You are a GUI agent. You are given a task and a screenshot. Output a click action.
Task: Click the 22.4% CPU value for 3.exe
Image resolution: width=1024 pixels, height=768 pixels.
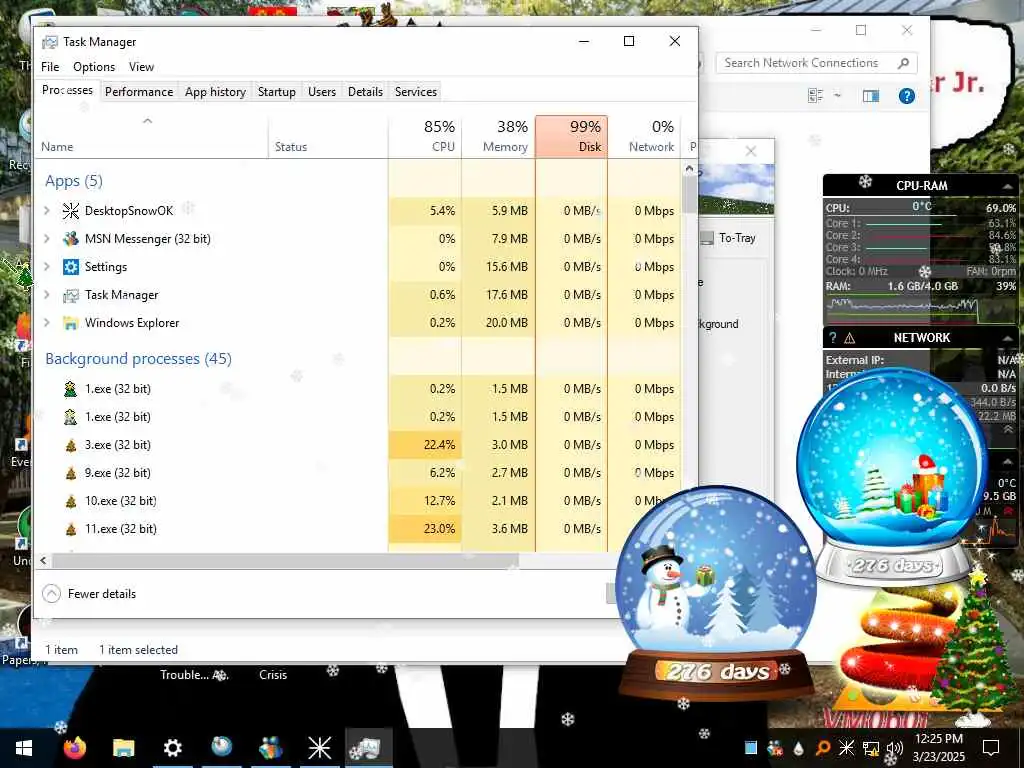tap(439, 445)
